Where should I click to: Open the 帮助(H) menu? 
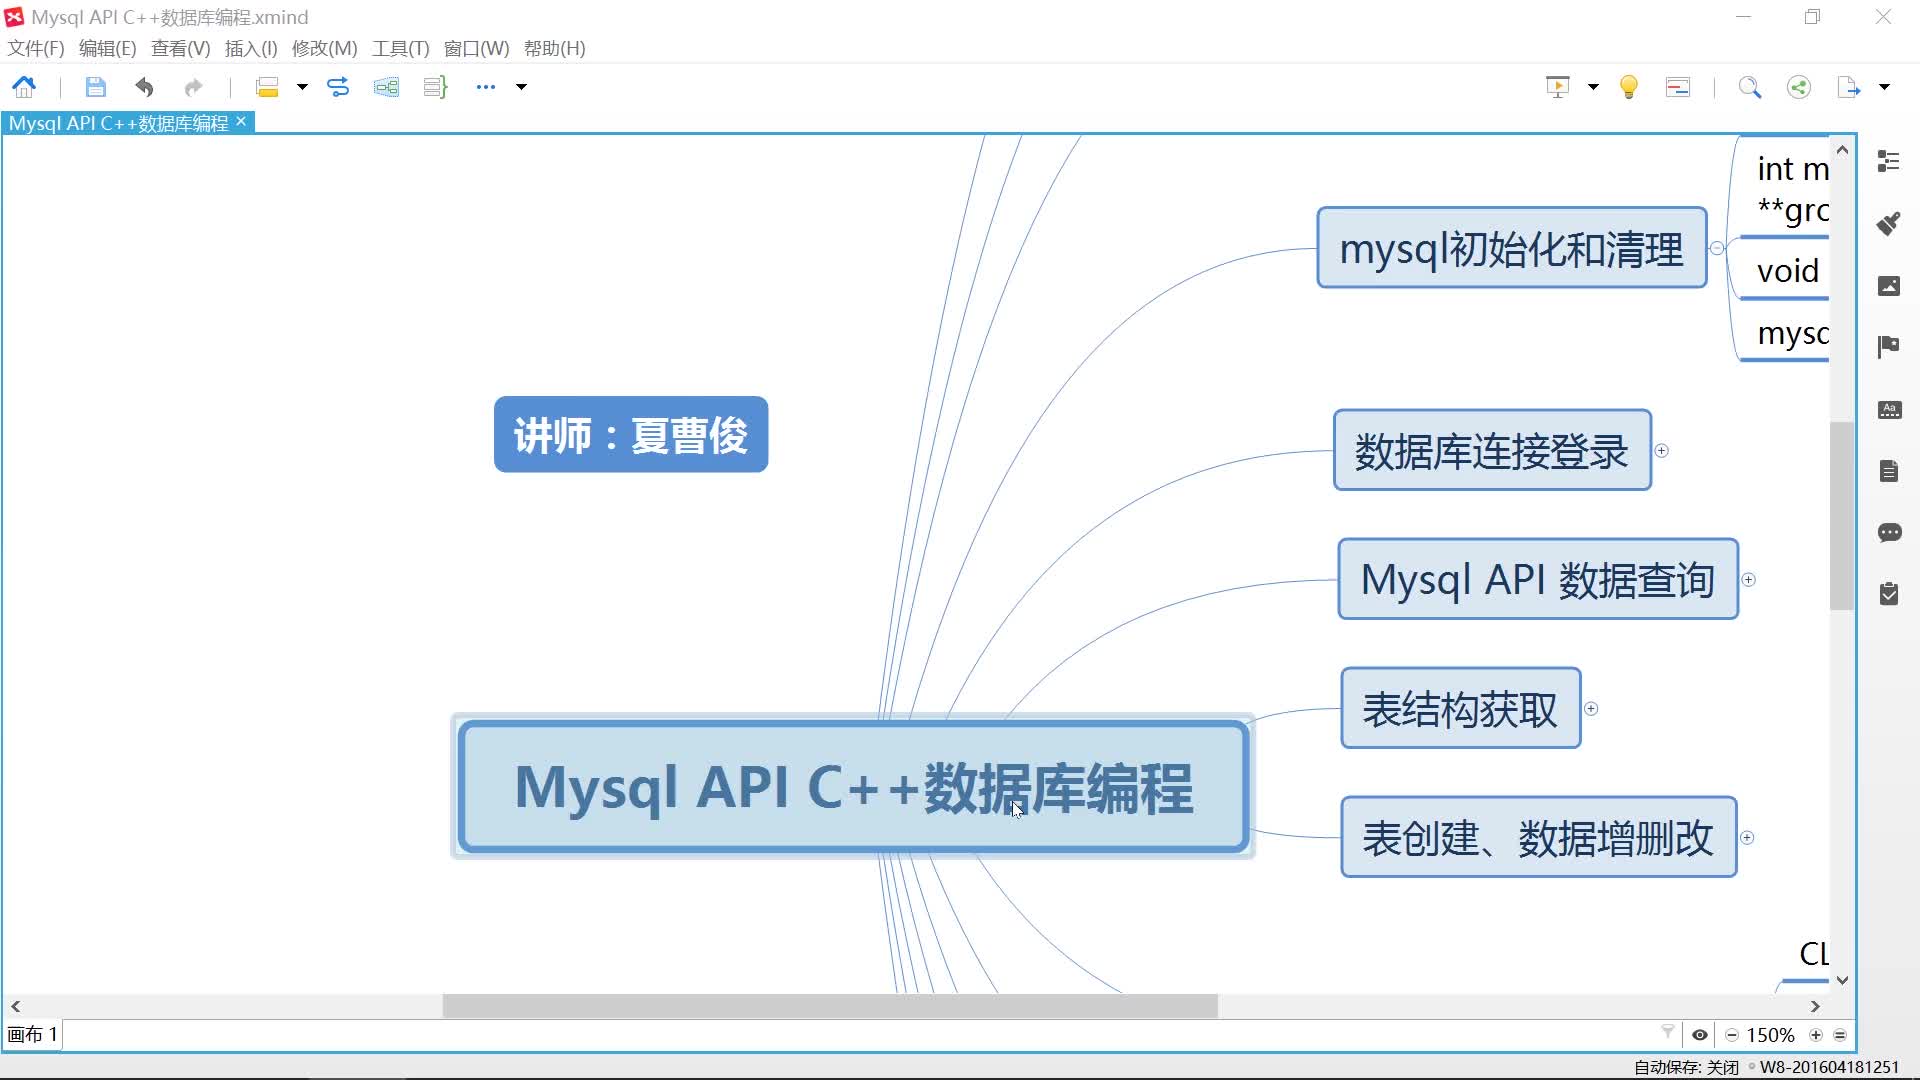554,48
